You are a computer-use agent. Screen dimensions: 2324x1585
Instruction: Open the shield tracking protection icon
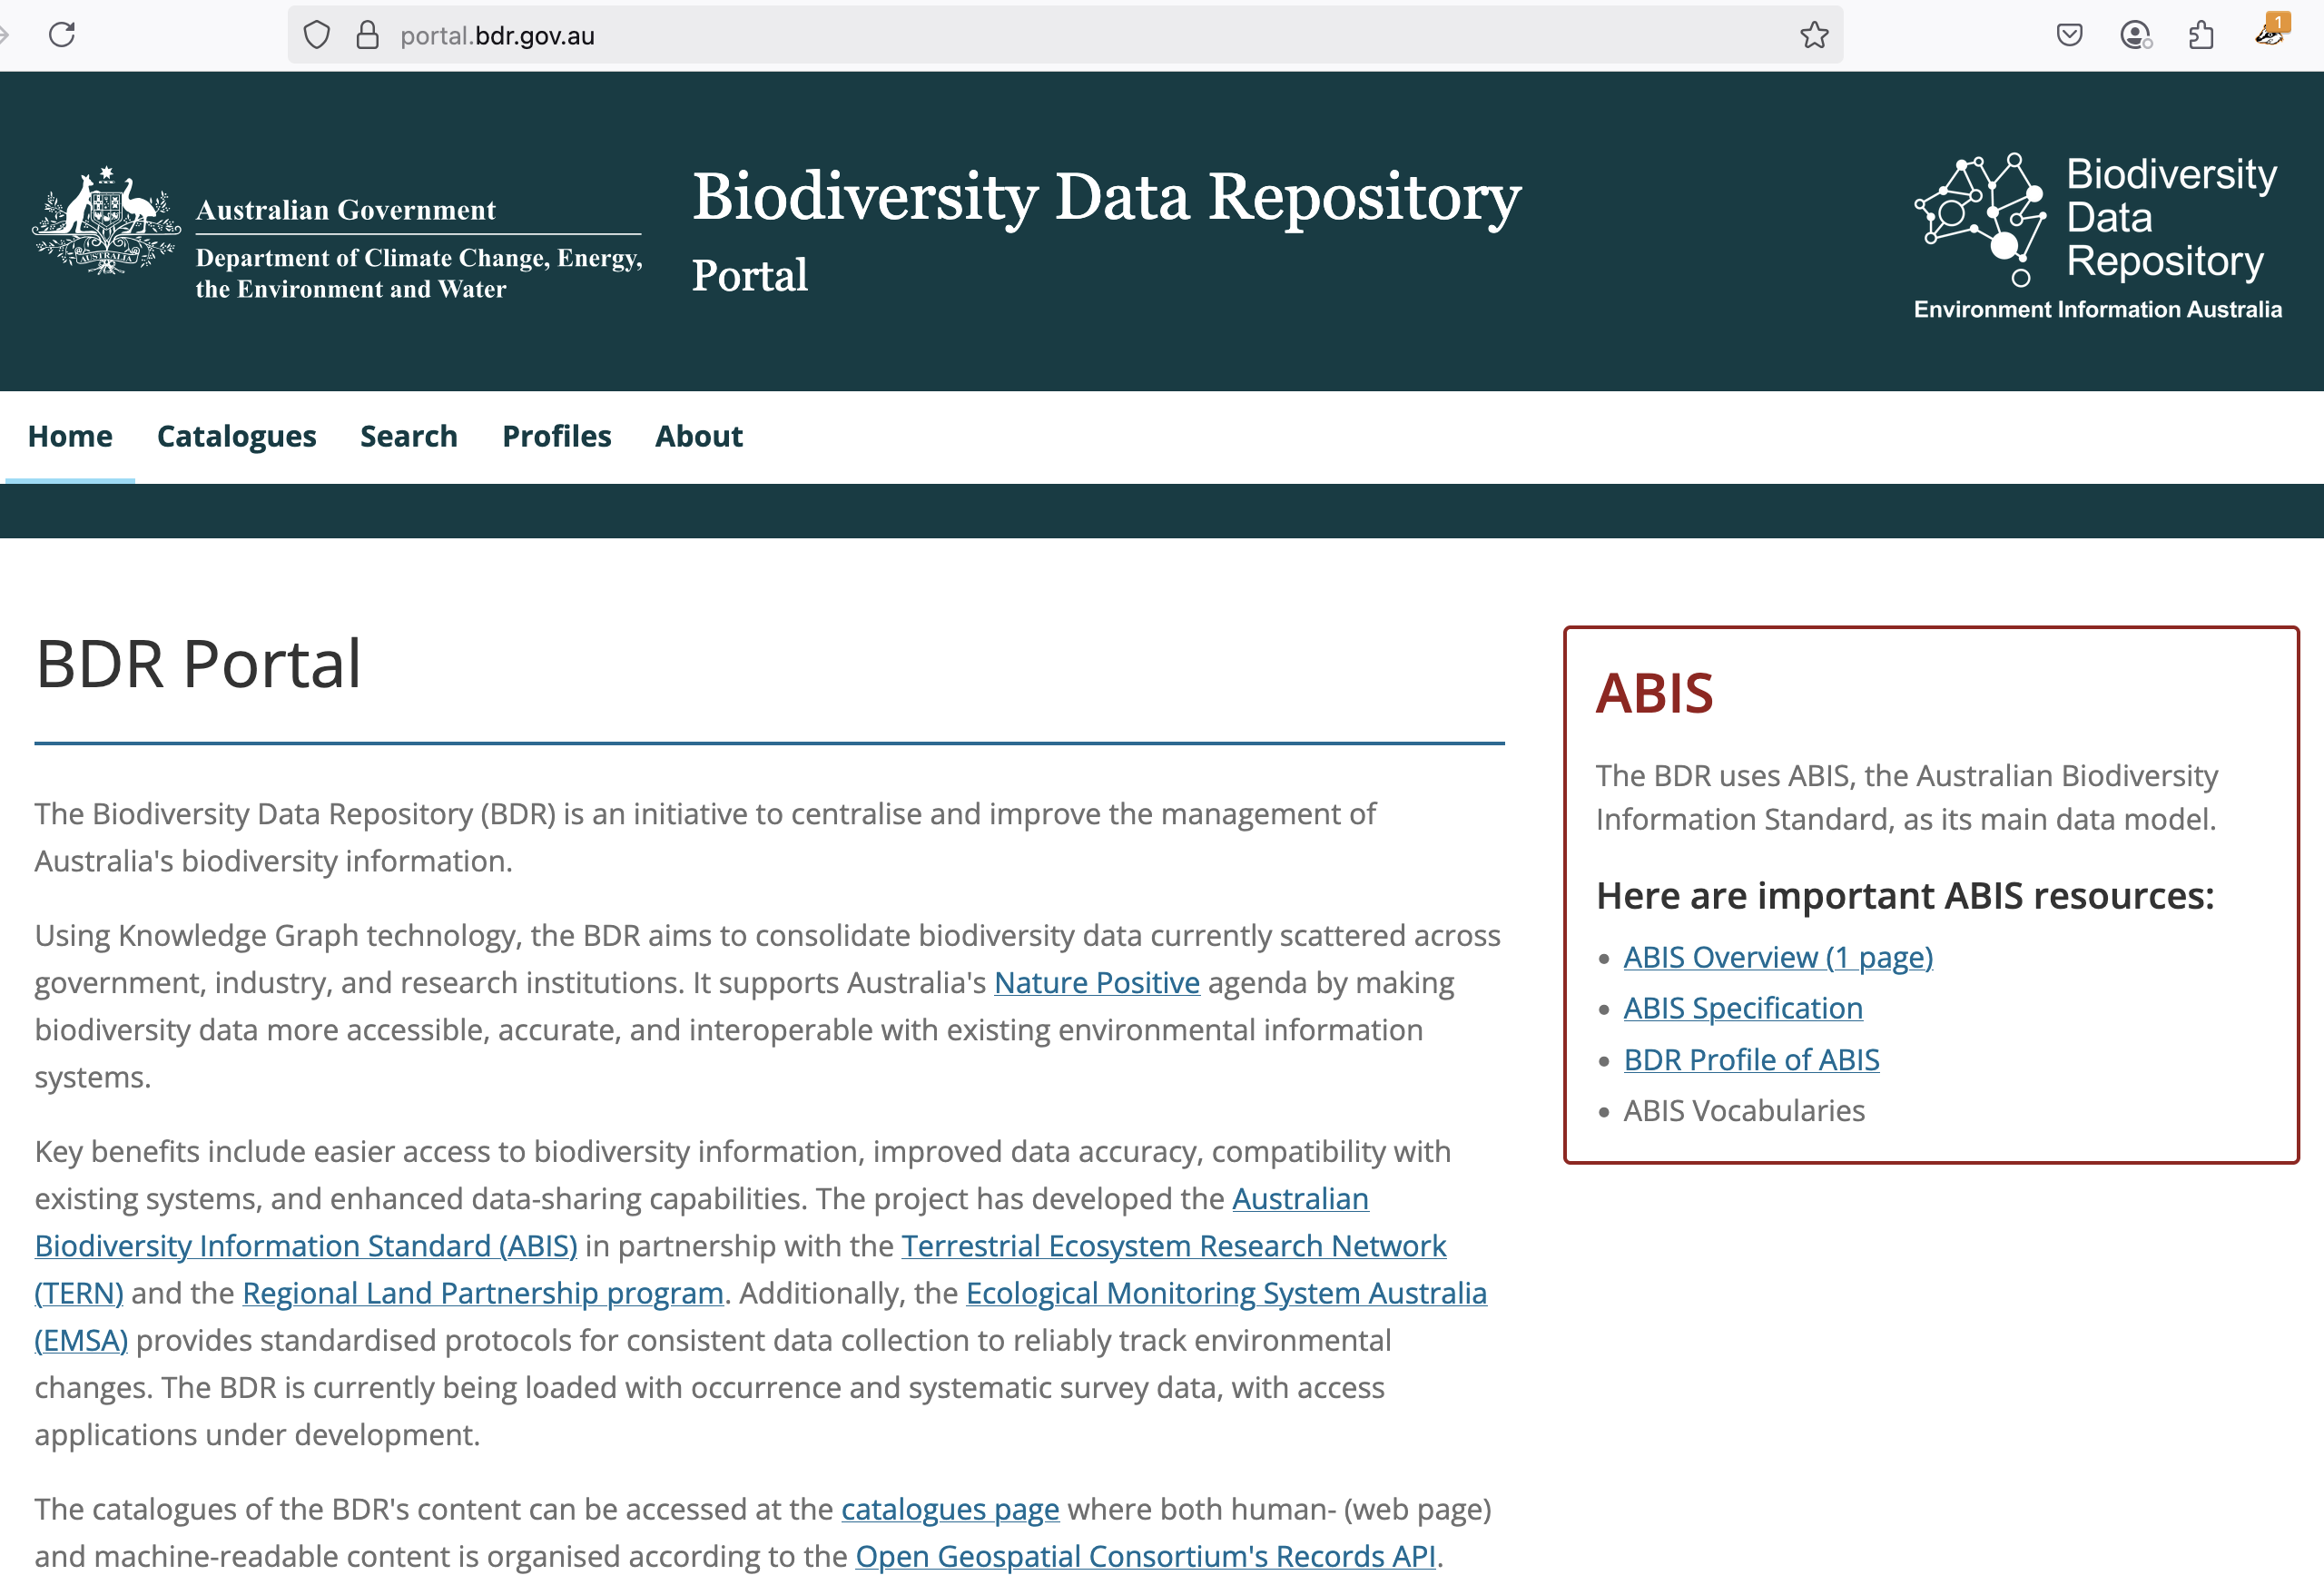click(317, 35)
